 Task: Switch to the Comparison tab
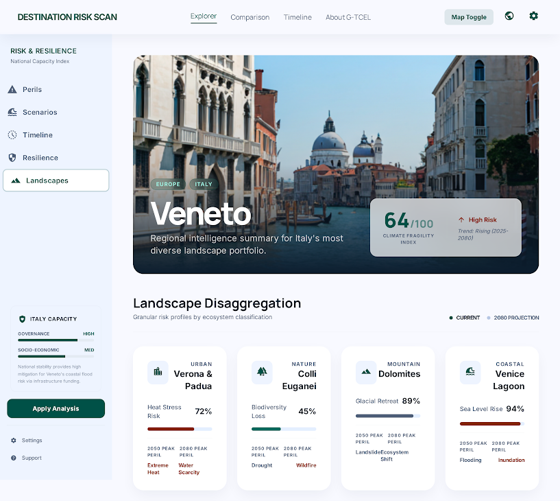[x=250, y=17]
